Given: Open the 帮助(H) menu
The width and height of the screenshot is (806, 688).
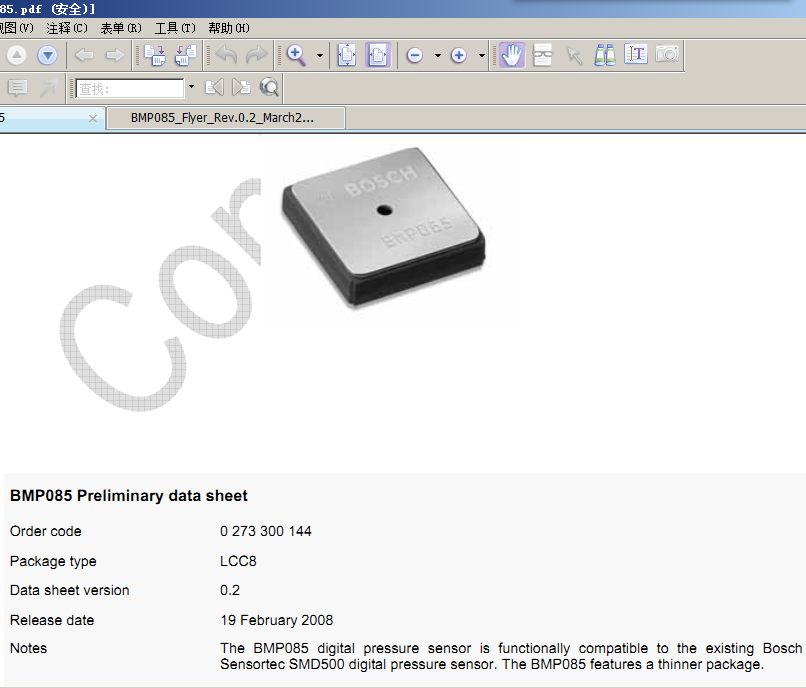Looking at the screenshot, I should click(229, 28).
